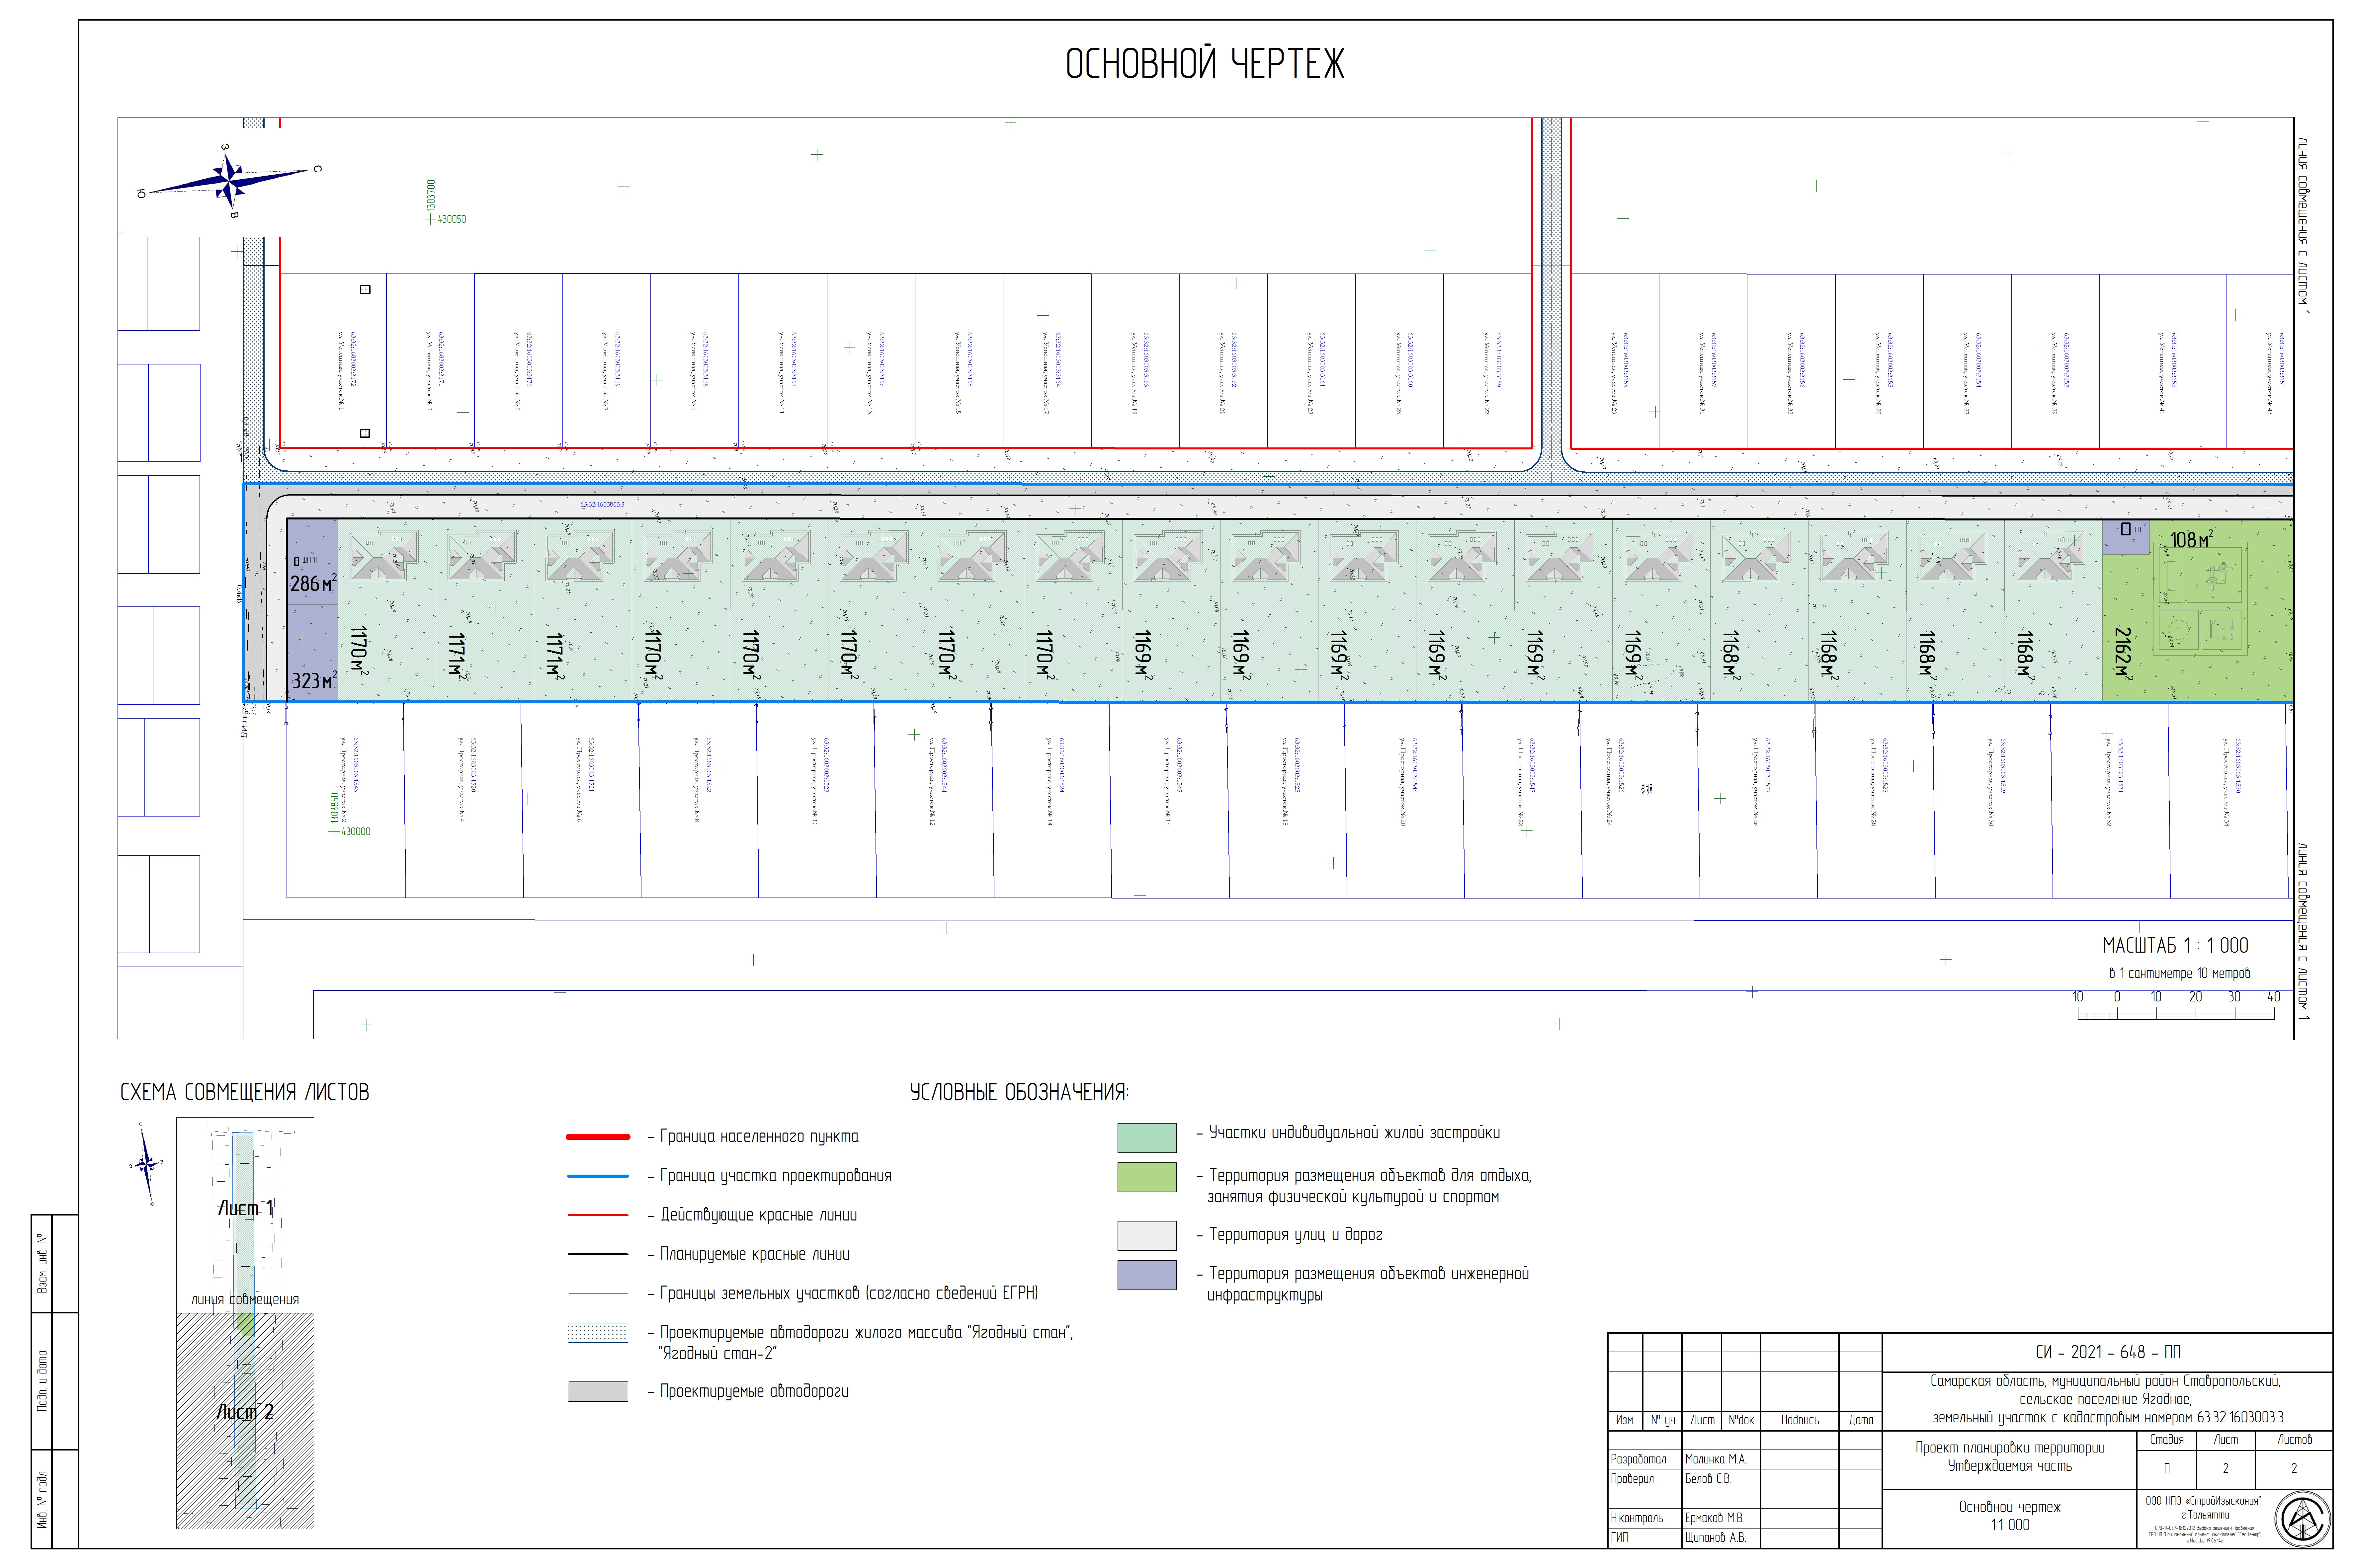This screenshot has height=1568, width=2353.
Task: Click the 'СХЕМА СОВМЕЩЕНИЯ ЛИСТОВ' heading
Action: point(245,1092)
